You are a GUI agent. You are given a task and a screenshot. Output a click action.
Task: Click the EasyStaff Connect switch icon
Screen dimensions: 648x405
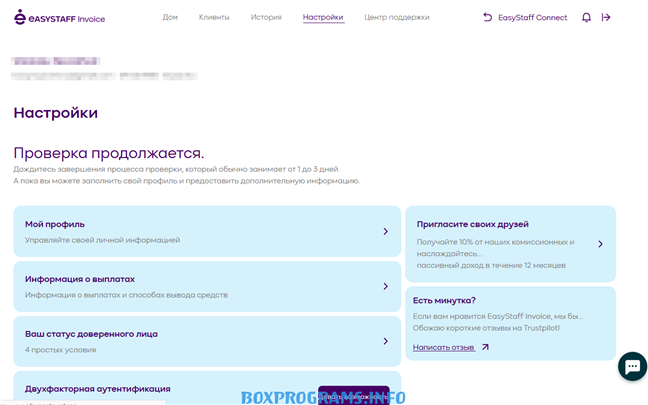tap(487, 18)
